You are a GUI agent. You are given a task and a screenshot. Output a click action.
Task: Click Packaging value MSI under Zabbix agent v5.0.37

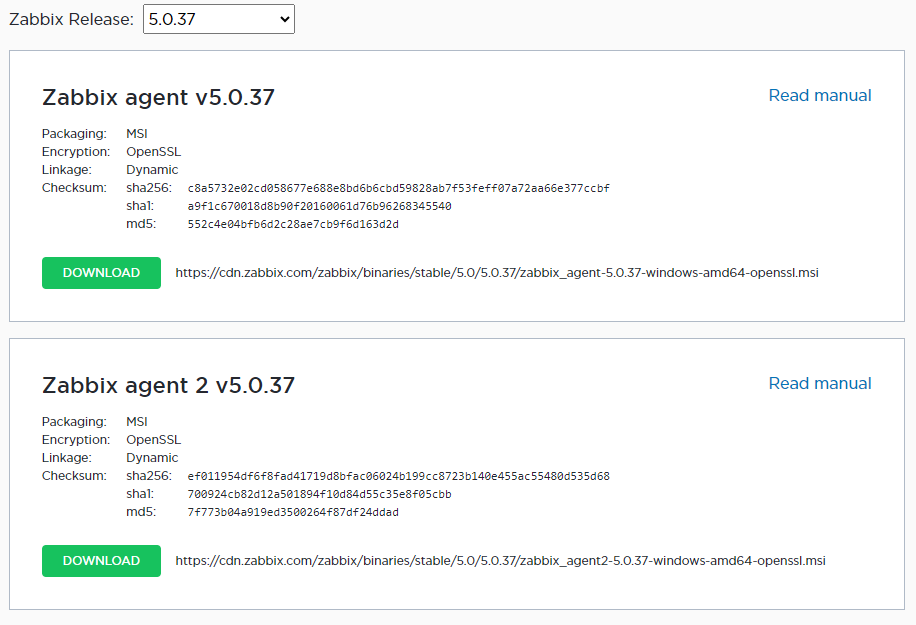pos(137,134)
